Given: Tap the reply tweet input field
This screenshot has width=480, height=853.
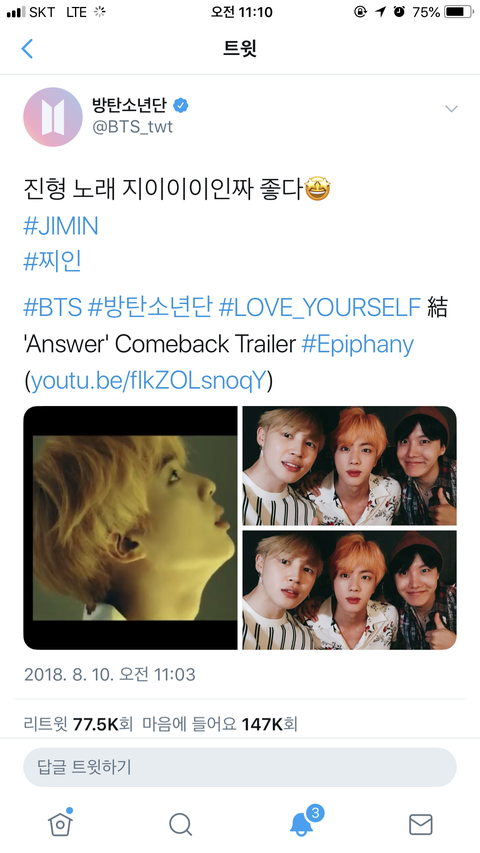Looking at the screenshot, I should coord(240,767).
